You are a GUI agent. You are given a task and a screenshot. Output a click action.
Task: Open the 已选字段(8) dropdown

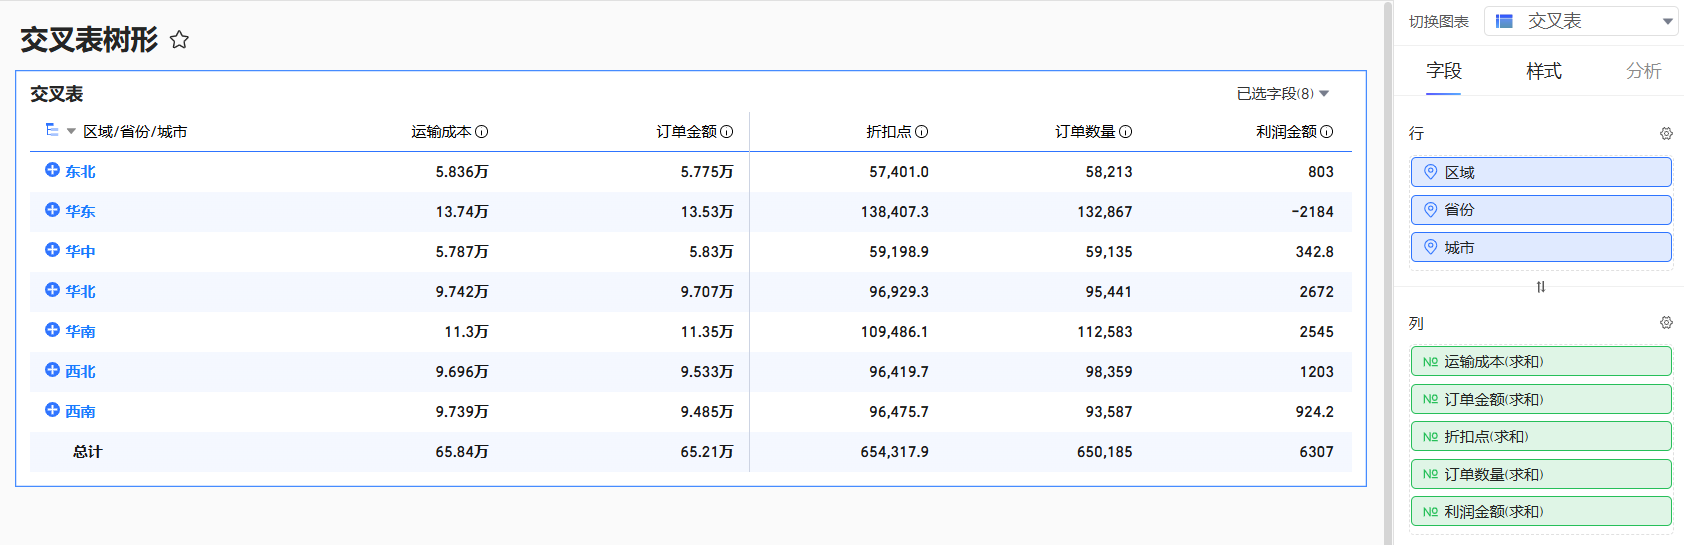coord(1282,94)
